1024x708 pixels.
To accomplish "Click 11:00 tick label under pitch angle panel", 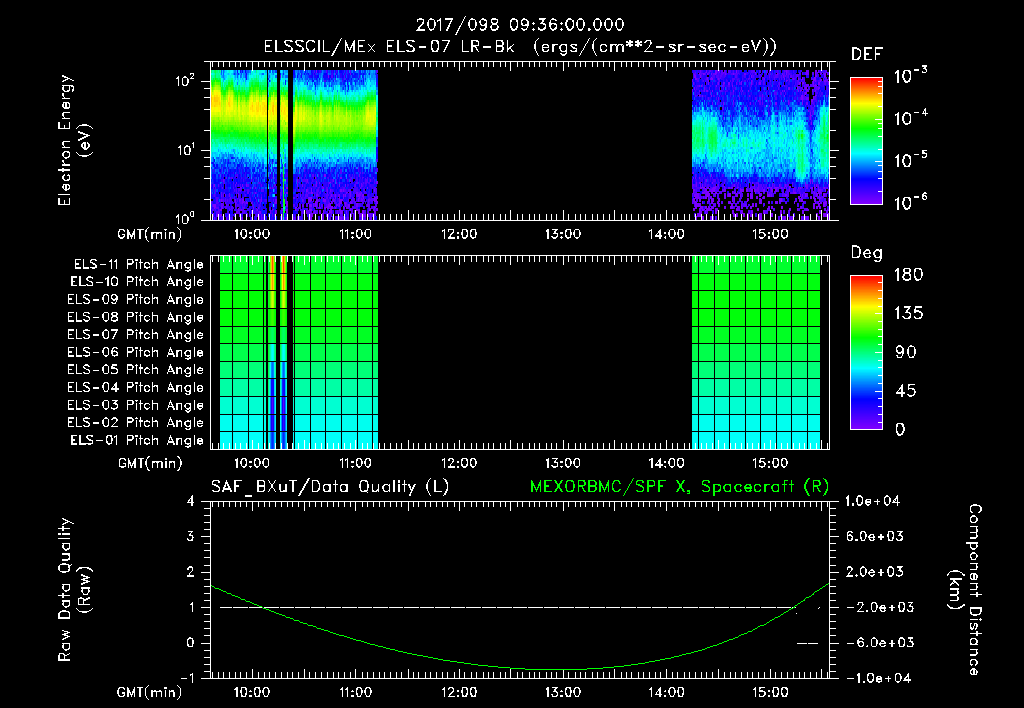I will [355, 463].
